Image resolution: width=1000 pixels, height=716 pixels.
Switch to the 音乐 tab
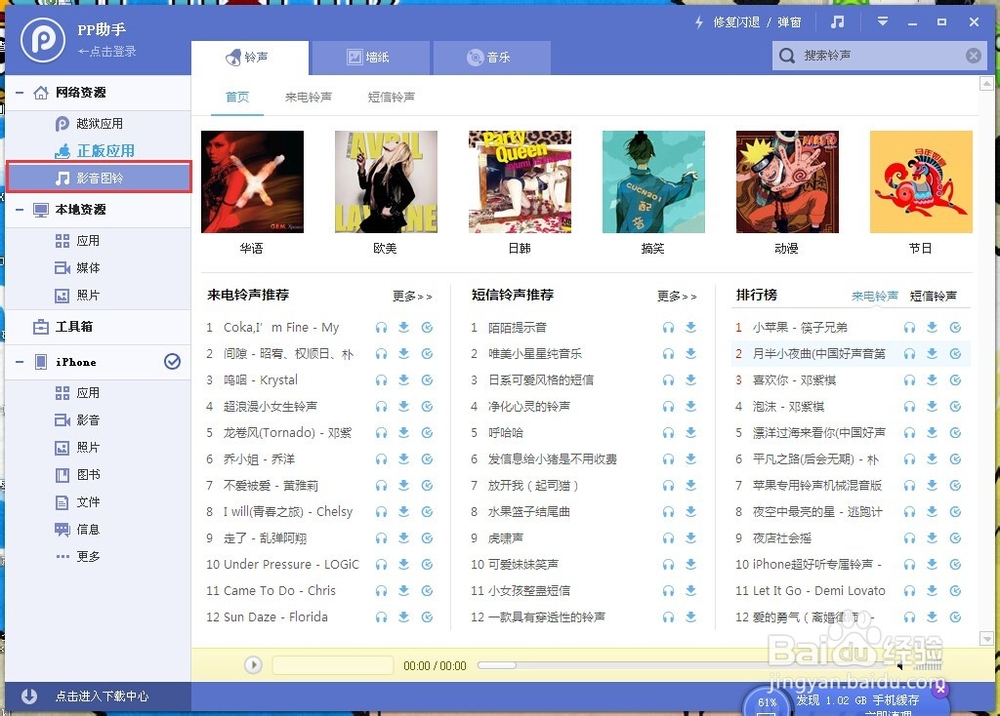(x=491, y=57)
